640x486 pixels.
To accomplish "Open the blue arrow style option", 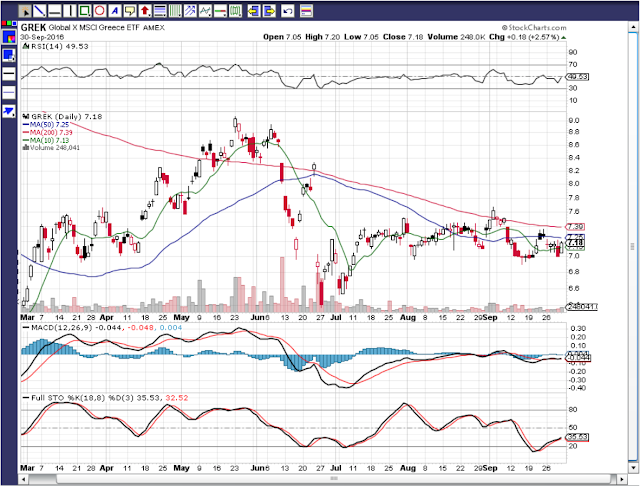I will coord(9,111).
